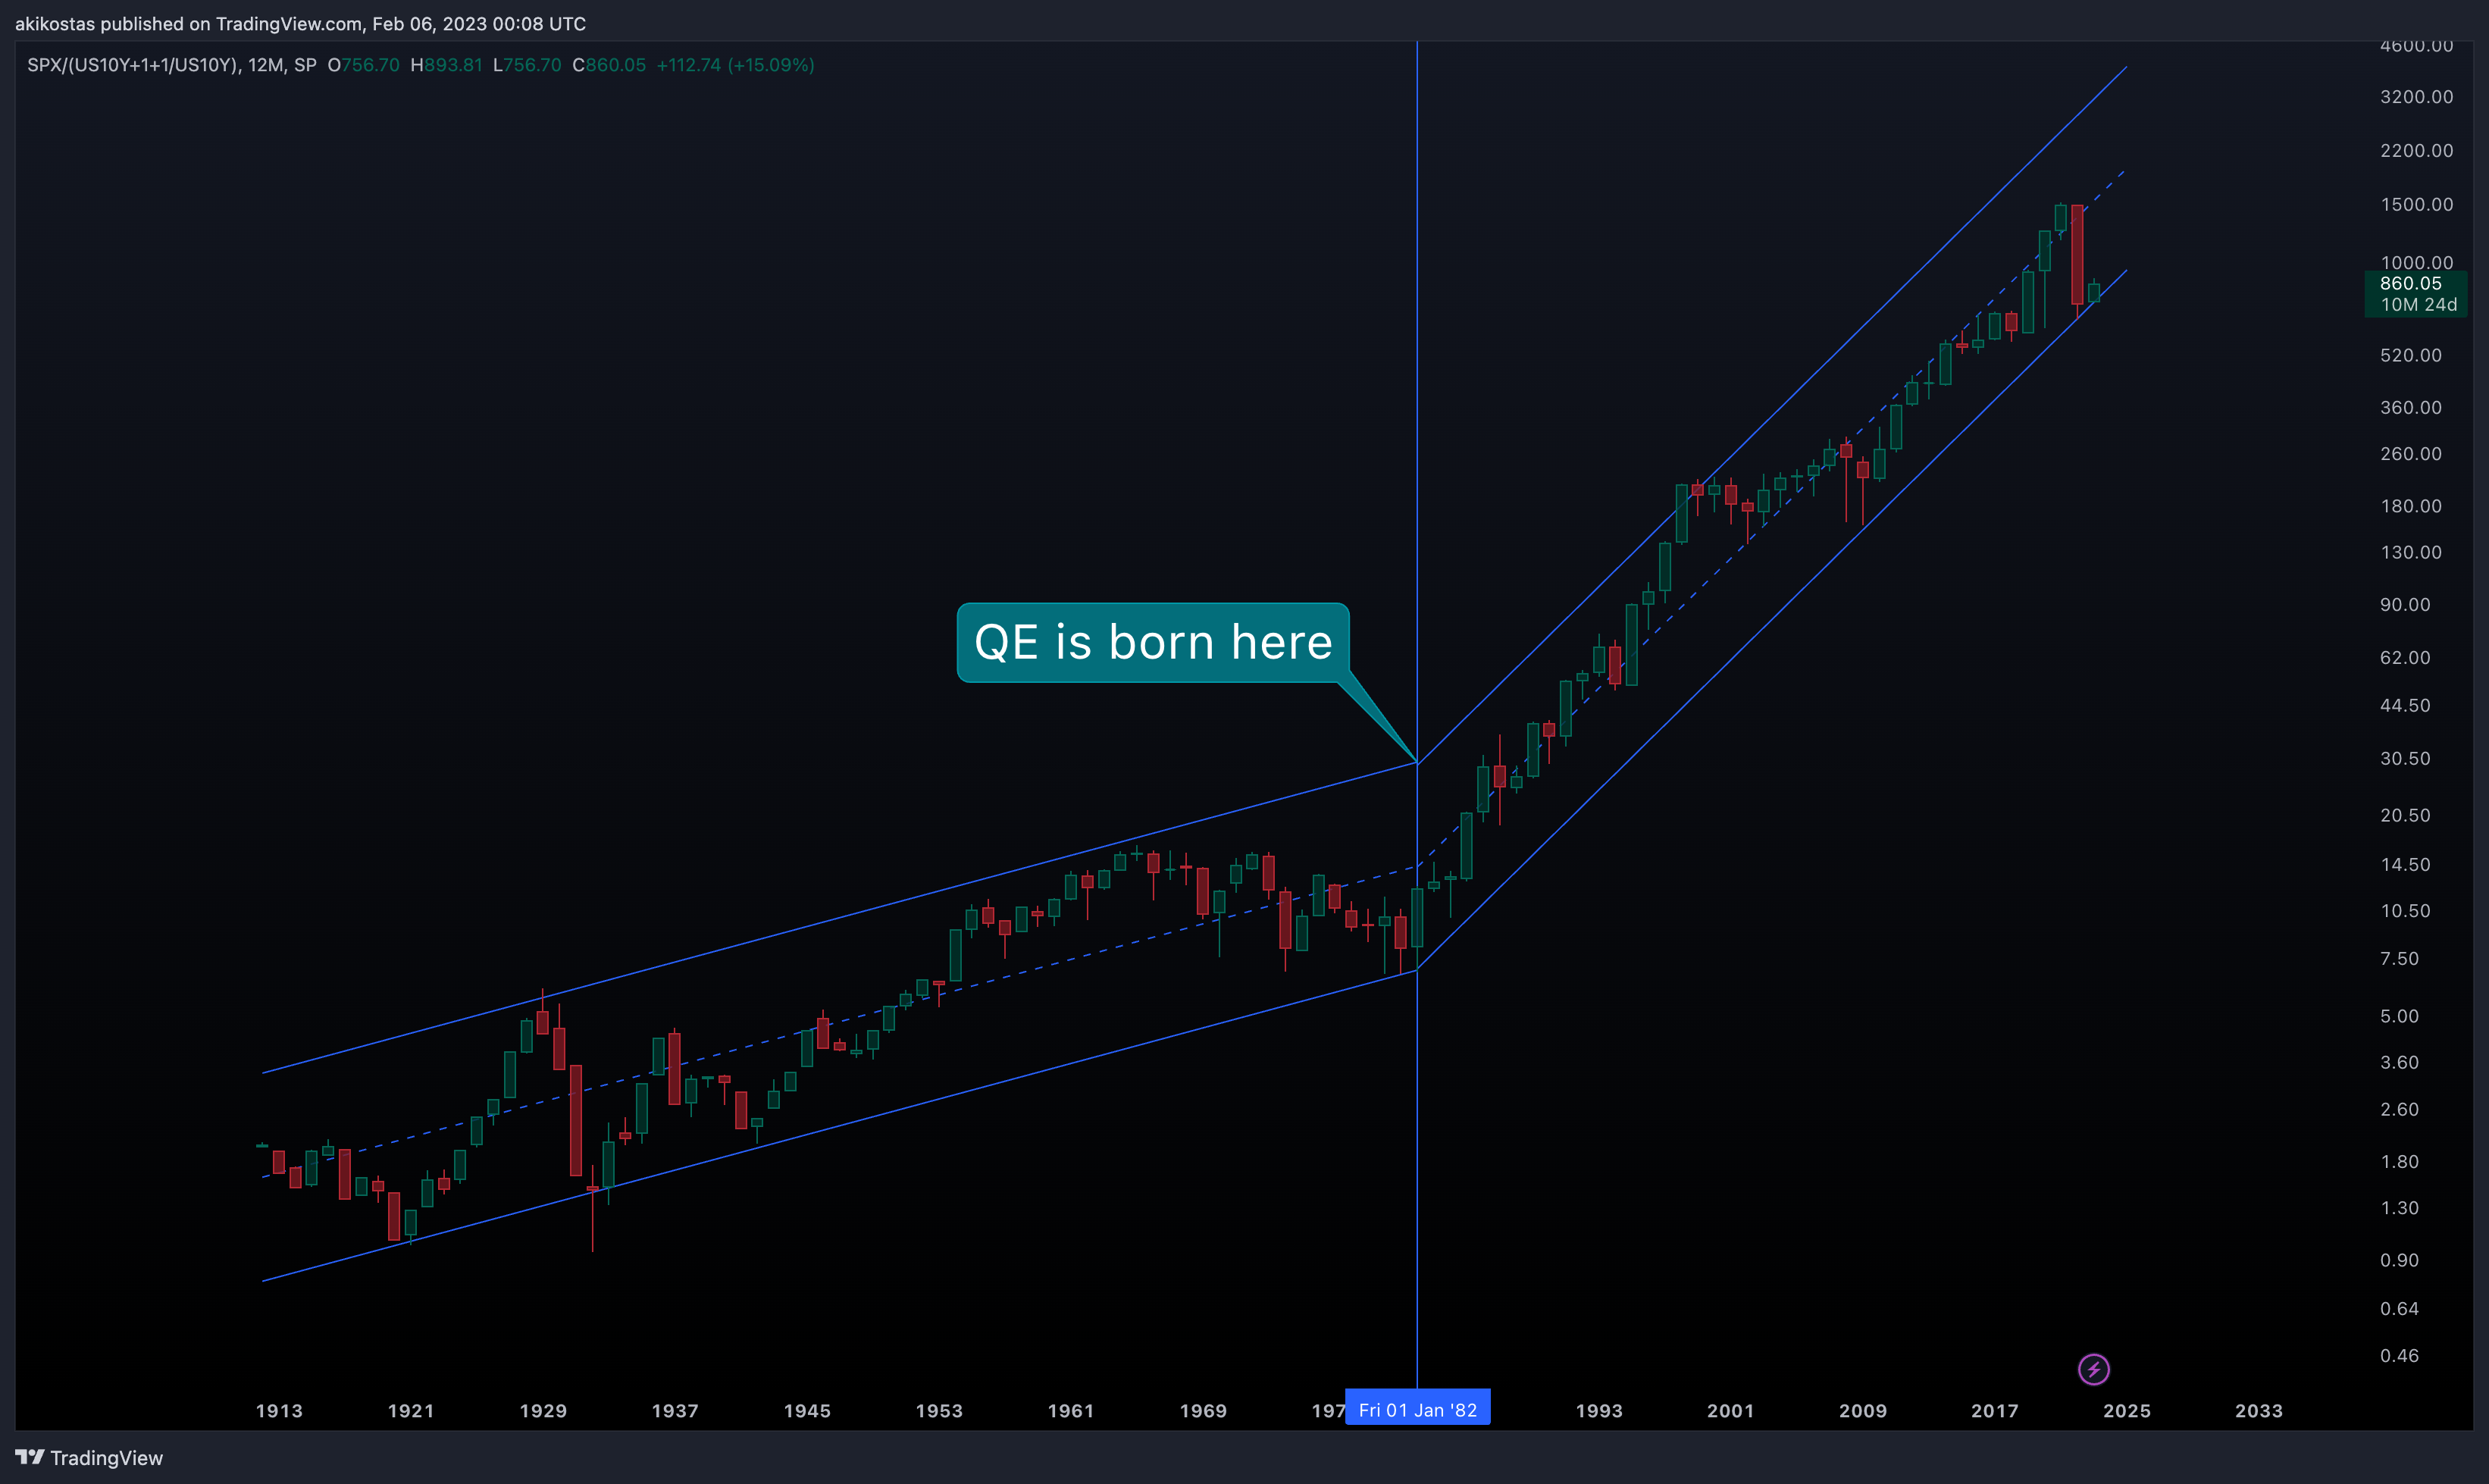Click the 62.00 price axis label
The width and height of the screenshot is (2489, 1484).
pos(2405,658)
